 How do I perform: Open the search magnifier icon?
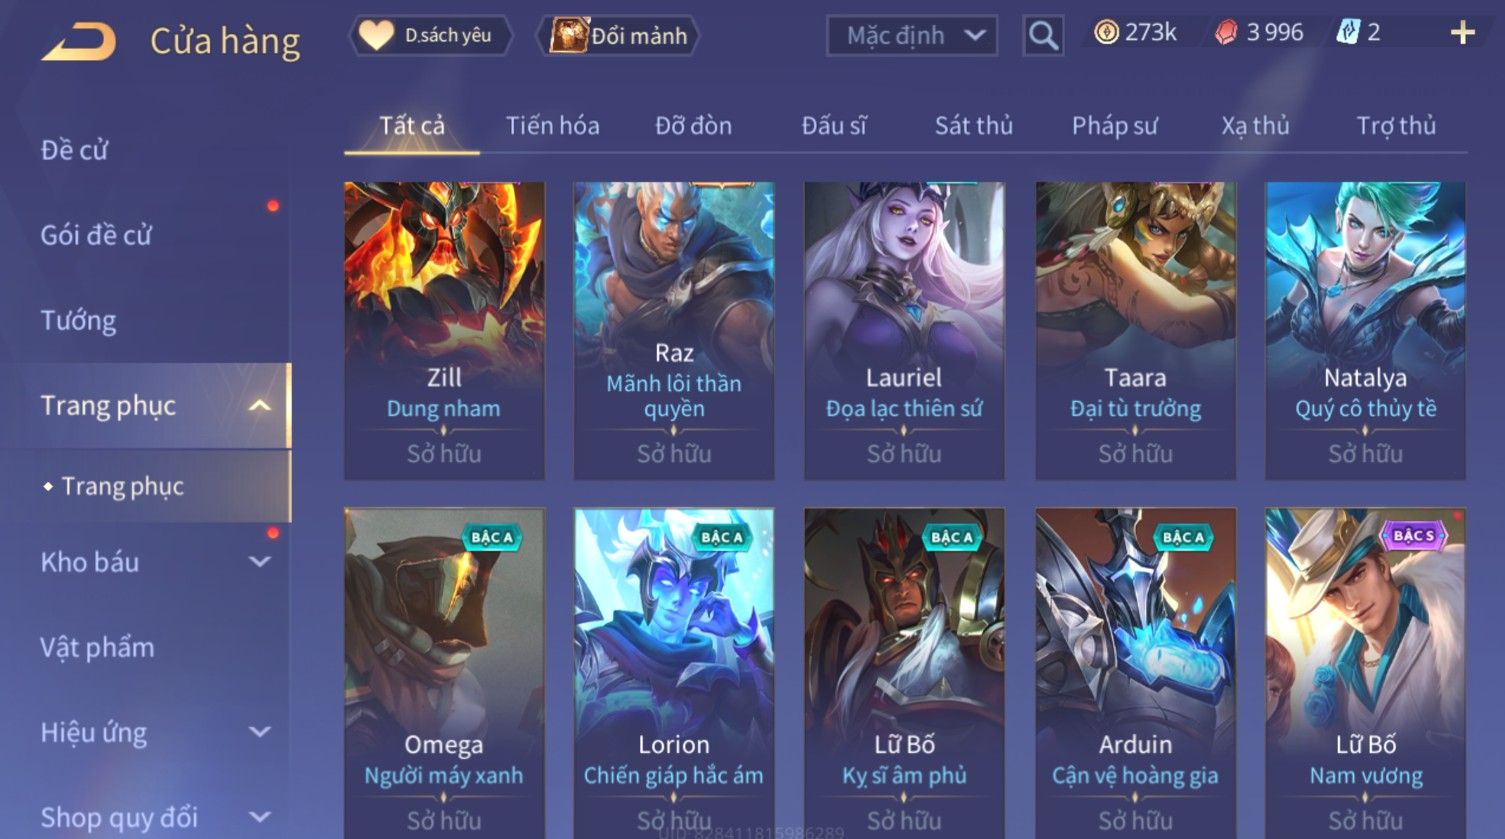click(1043, 36)
